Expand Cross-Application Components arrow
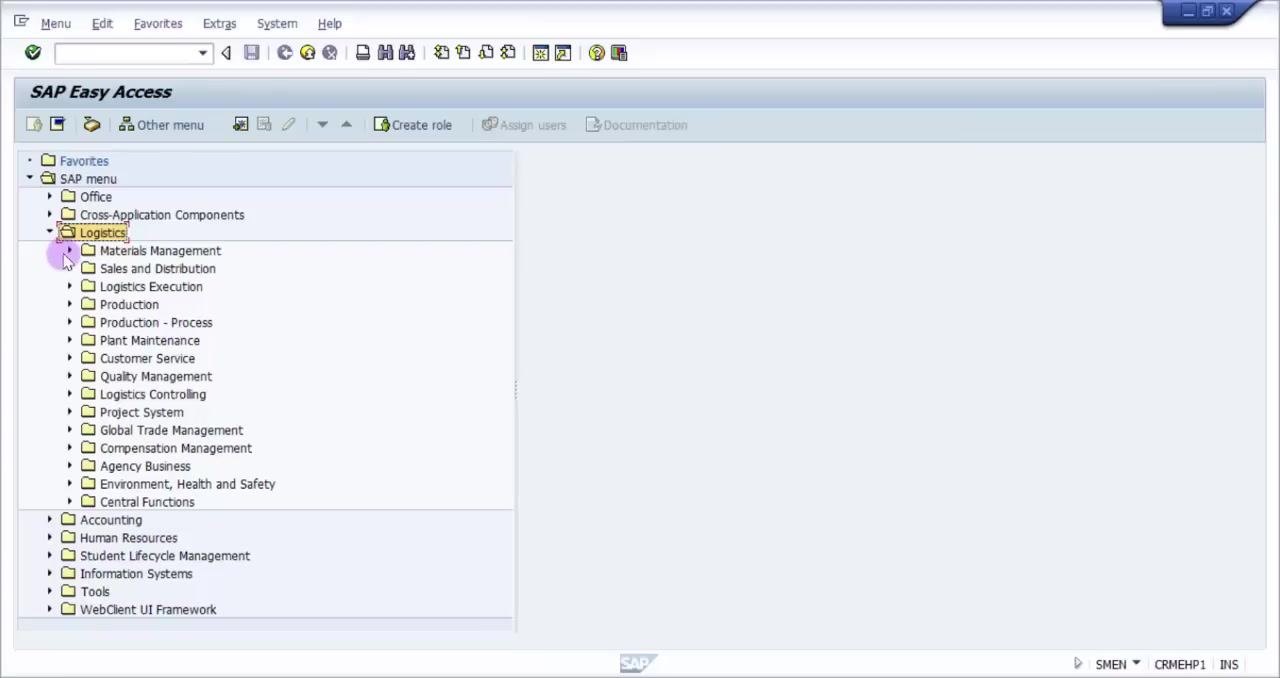Viewport: 1280px width, 678px height. [50, 214]
